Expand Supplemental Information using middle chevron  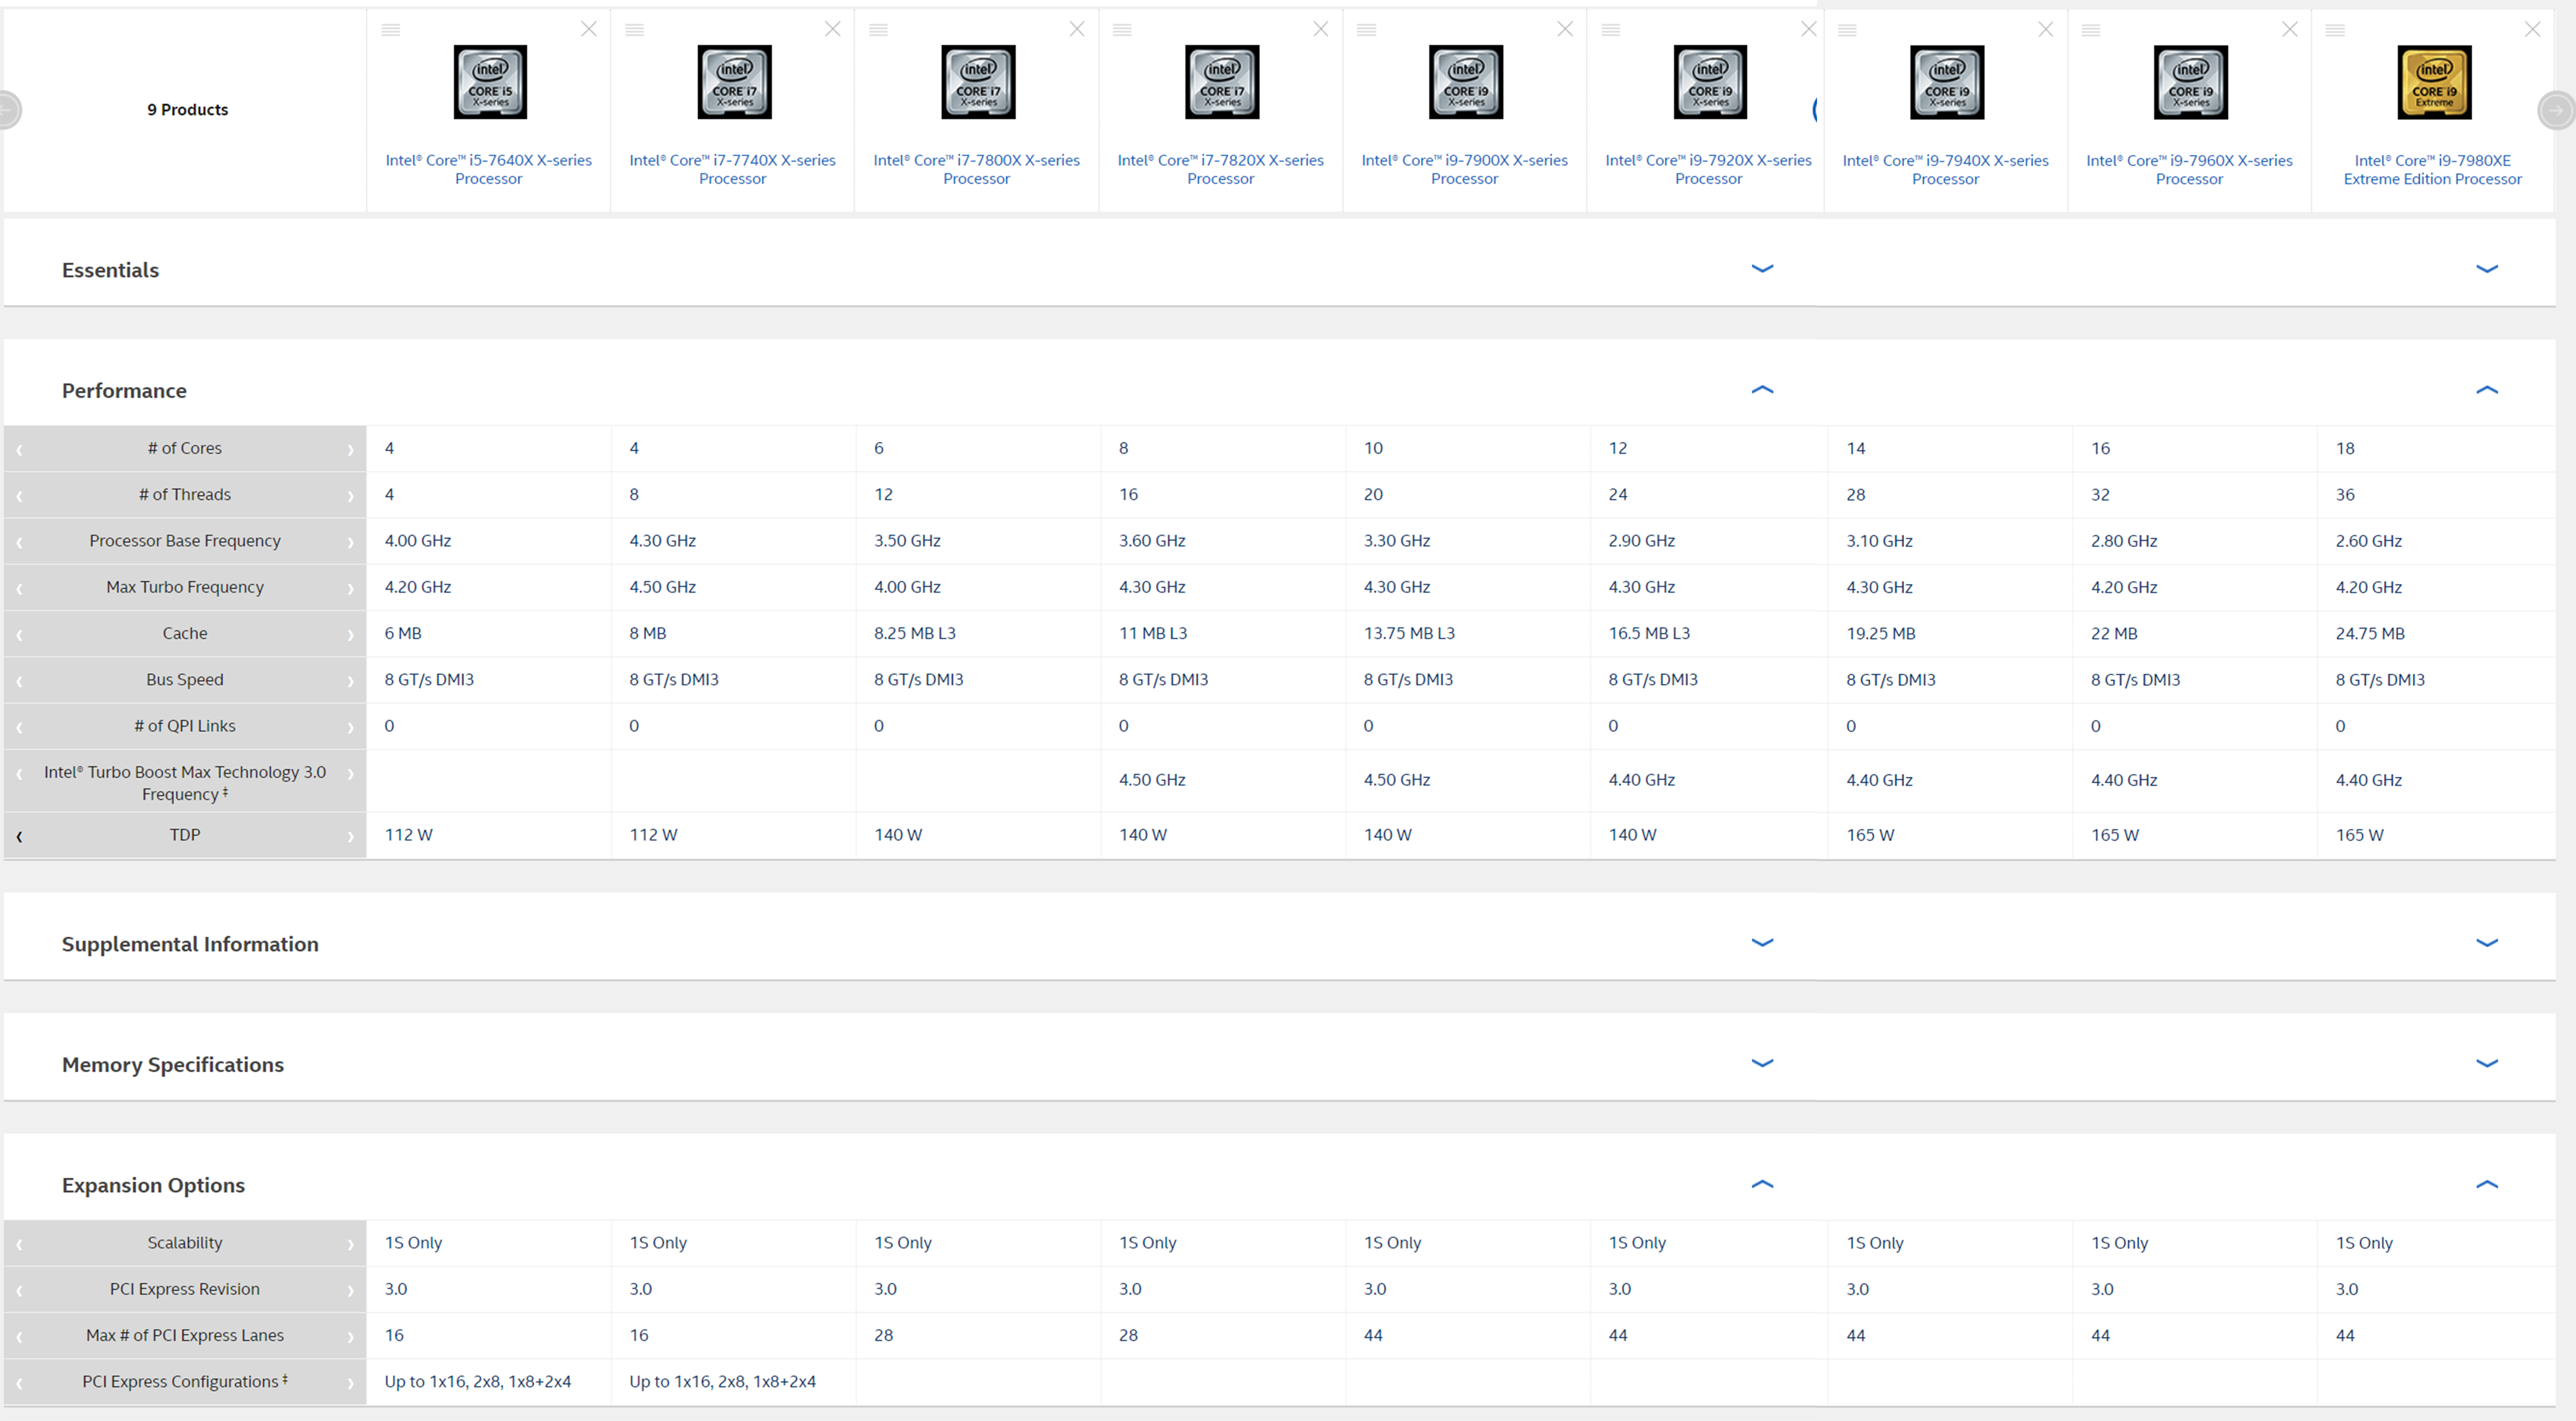tap(1763, 942)
